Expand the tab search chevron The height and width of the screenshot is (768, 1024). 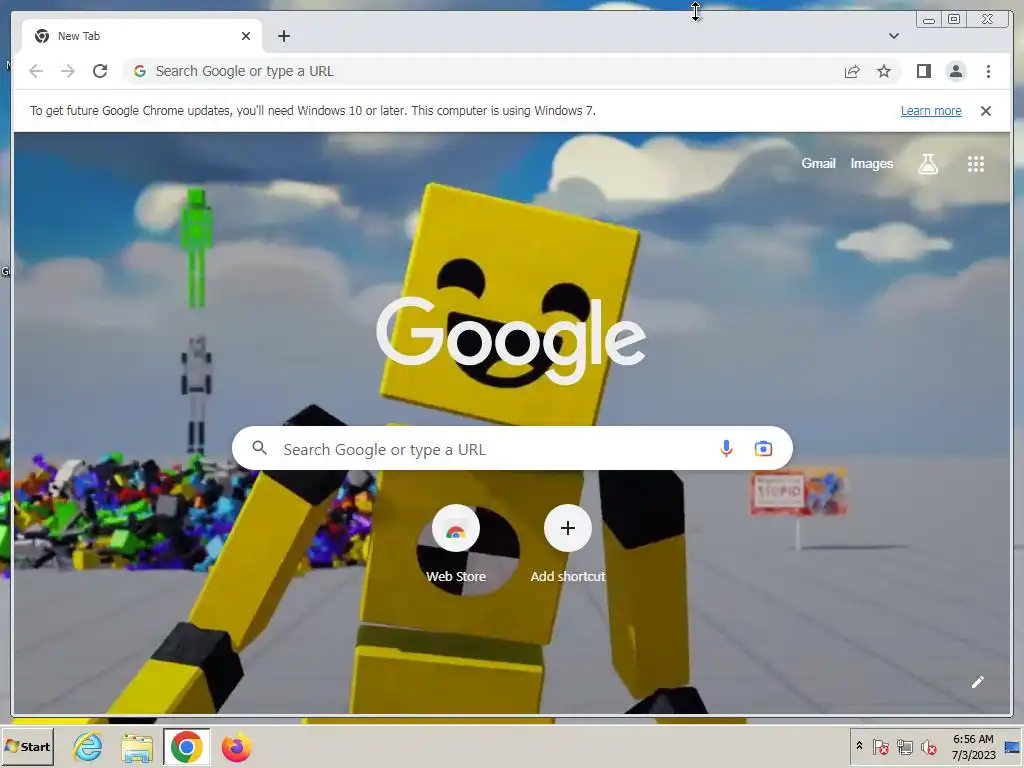coord(894,36)
